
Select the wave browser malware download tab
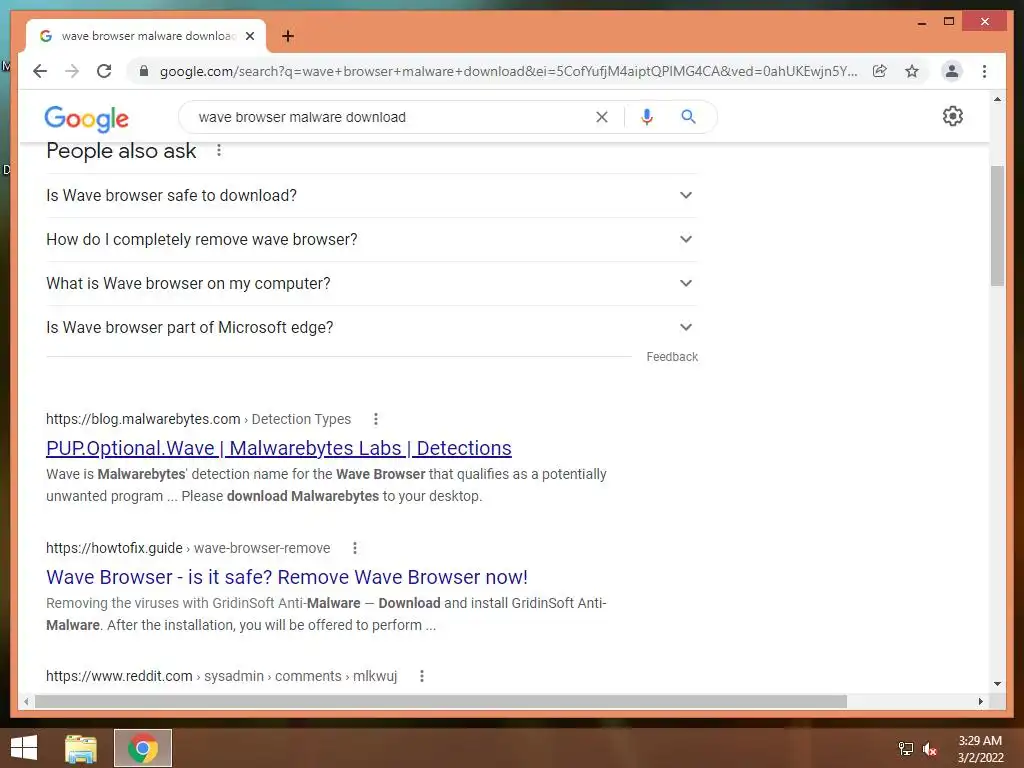coord(146,36)
